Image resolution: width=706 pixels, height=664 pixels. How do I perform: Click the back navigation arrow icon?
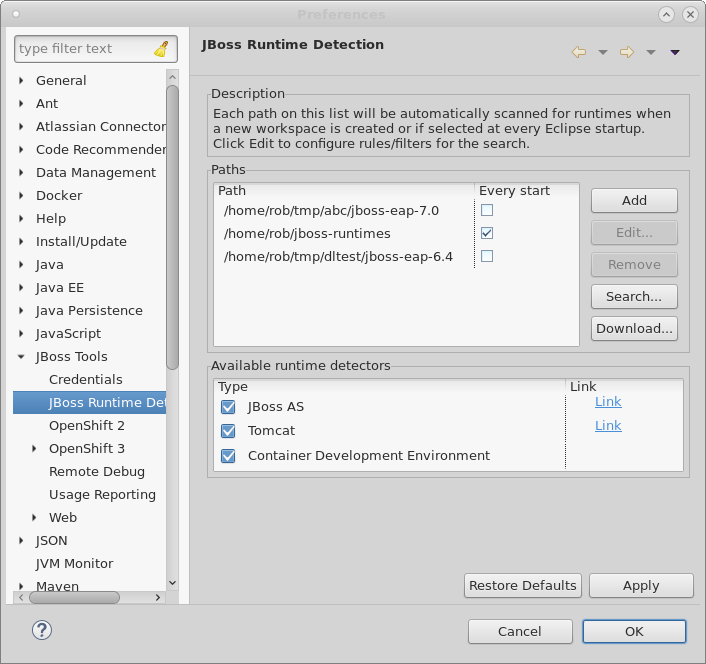pyautogui.click(x=578, y=52)
